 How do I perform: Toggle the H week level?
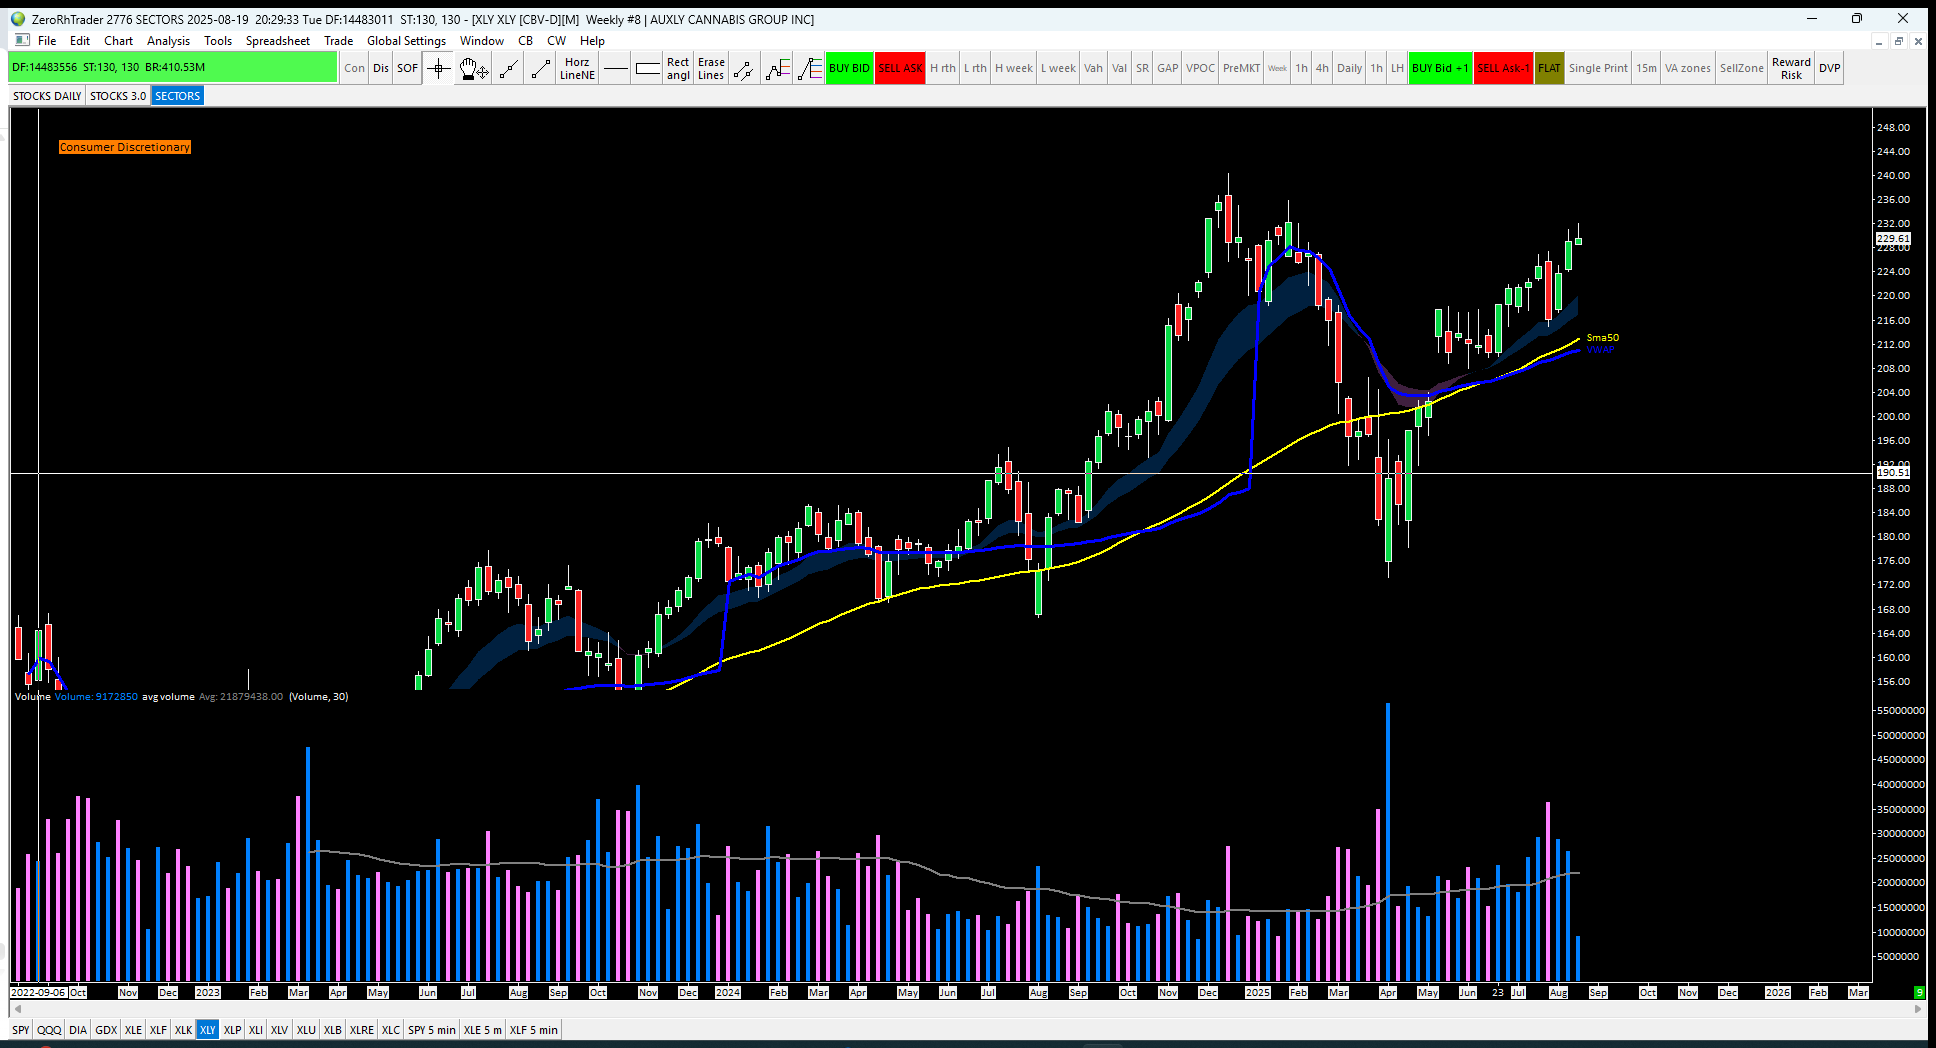[x=1014, y=68]
